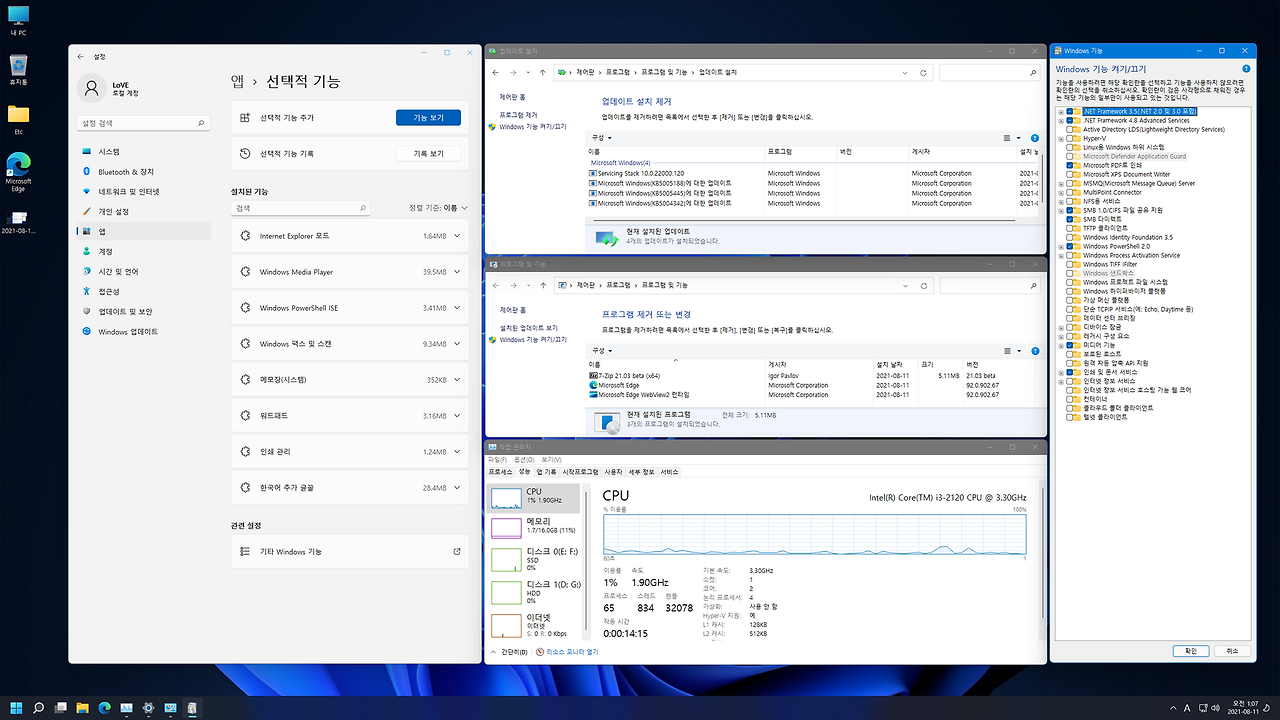Open 네트워크 및 인터넷 icon in Settings
This screenshot has width=1280, height=720.
[87, 191]
